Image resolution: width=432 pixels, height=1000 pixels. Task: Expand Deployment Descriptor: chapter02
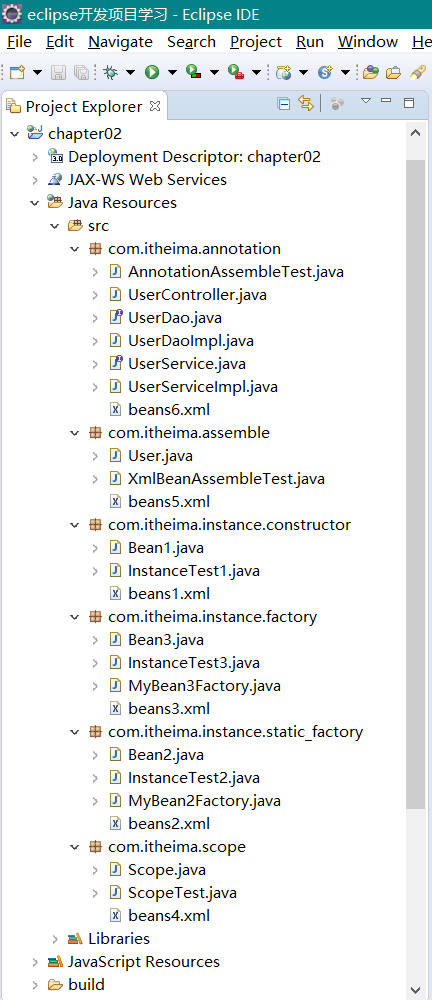pos(34,157)
